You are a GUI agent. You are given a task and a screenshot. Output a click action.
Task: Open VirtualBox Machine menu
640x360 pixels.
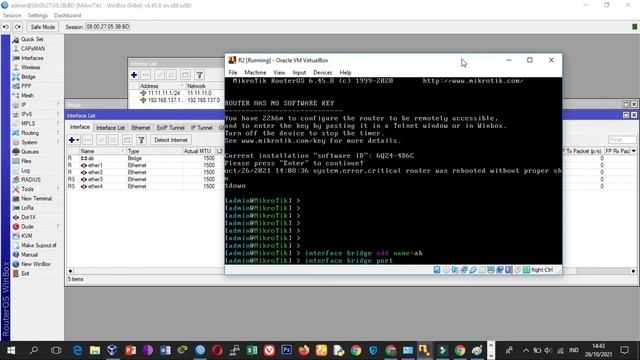click(255, 73)
